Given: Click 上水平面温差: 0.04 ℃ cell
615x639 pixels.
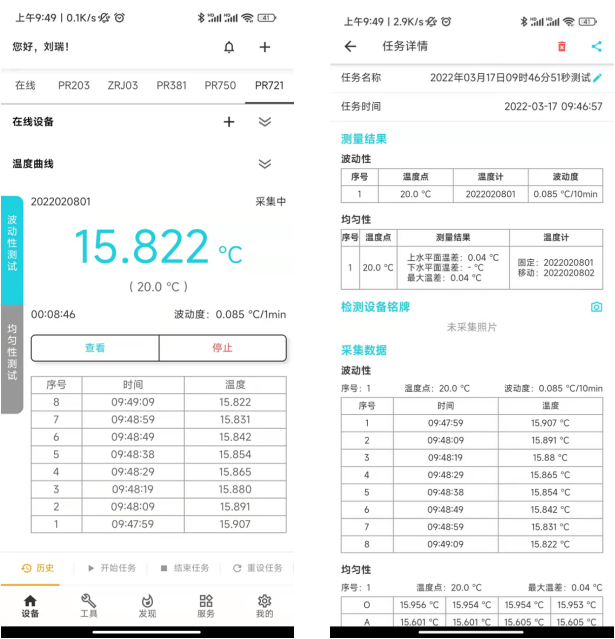Looking at the screenshot, I should [452, 258].
